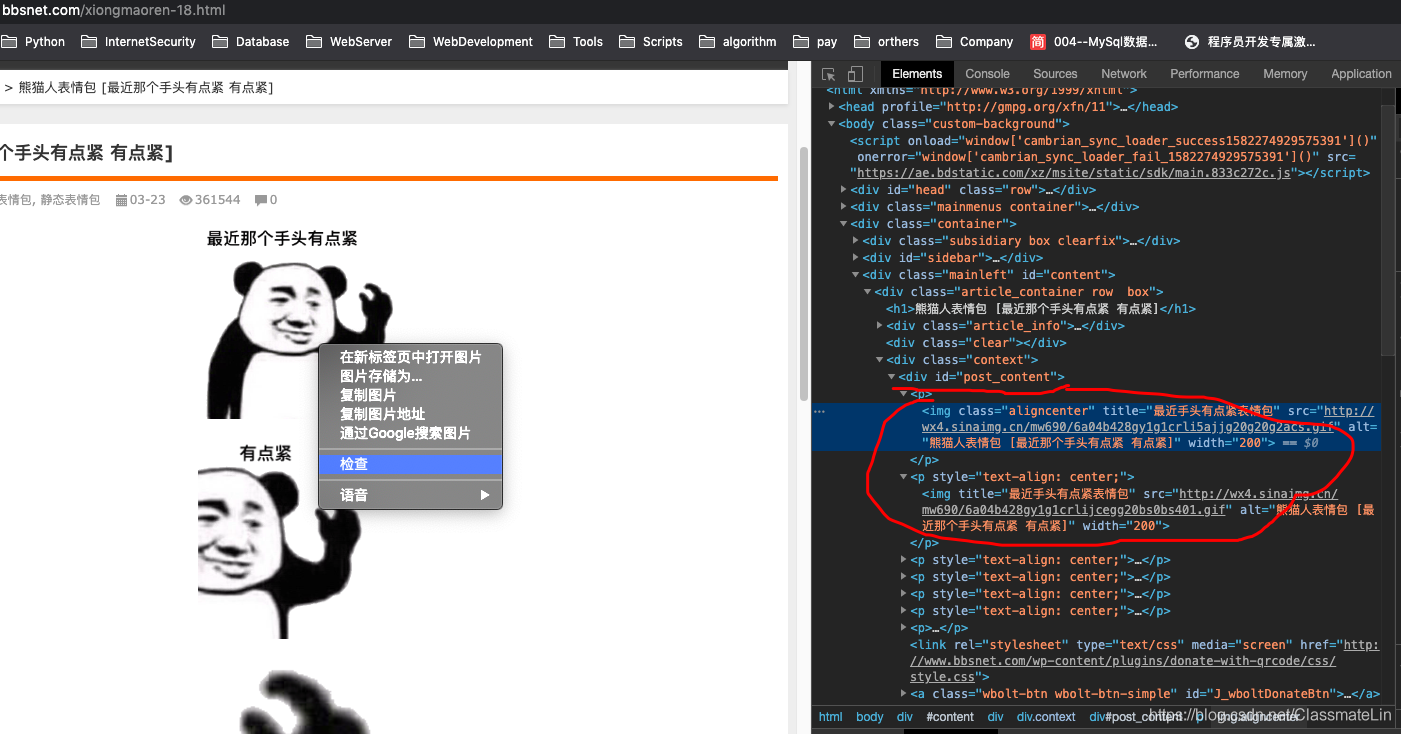Viewport: 1401px width, 734px height.
Task: Expand the head element node
Action: 832,107
